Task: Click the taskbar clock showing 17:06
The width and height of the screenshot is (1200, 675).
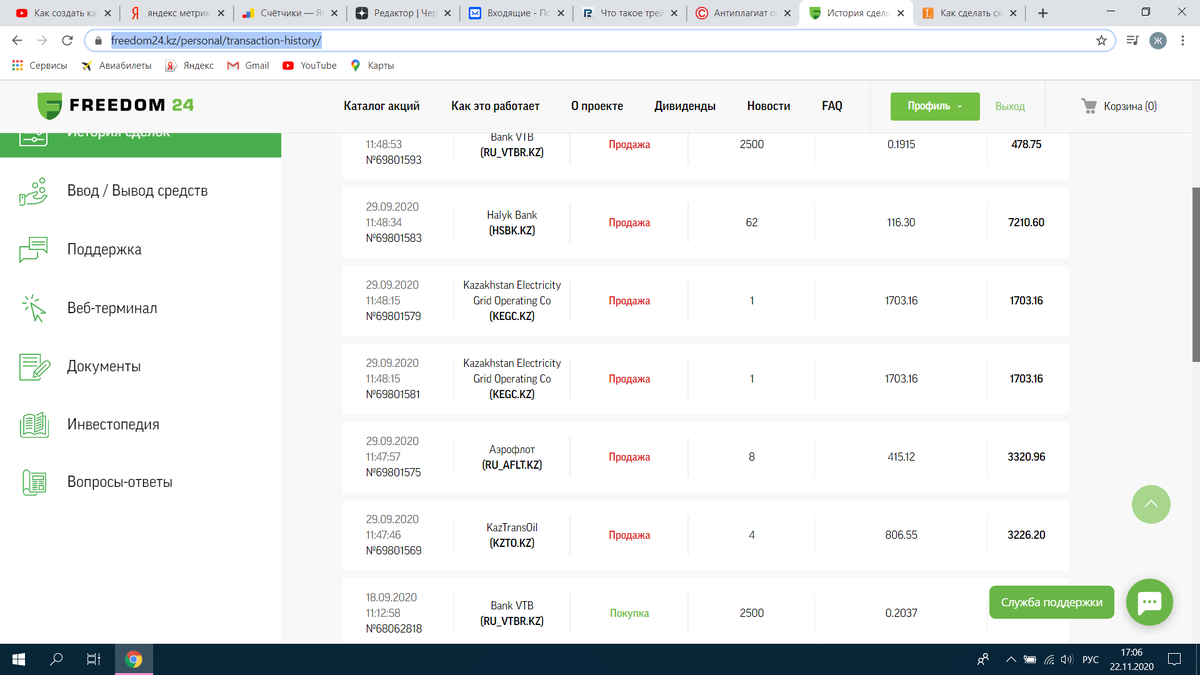Action: [x=1132, y=652]
